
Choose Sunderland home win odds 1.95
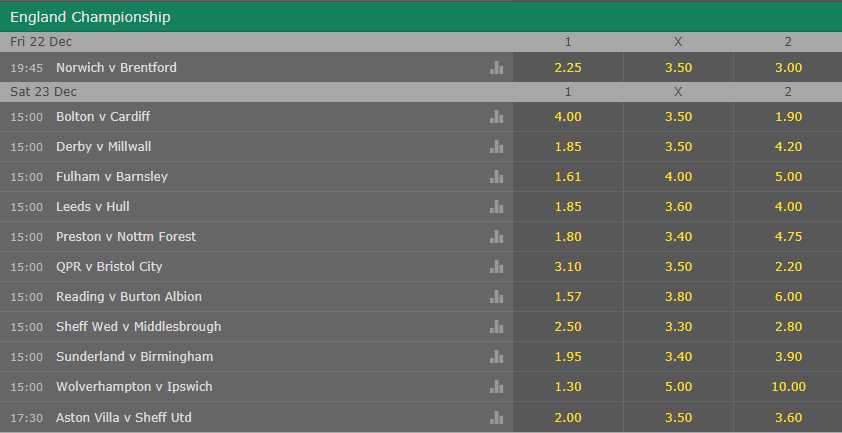[x=568, y=357]
